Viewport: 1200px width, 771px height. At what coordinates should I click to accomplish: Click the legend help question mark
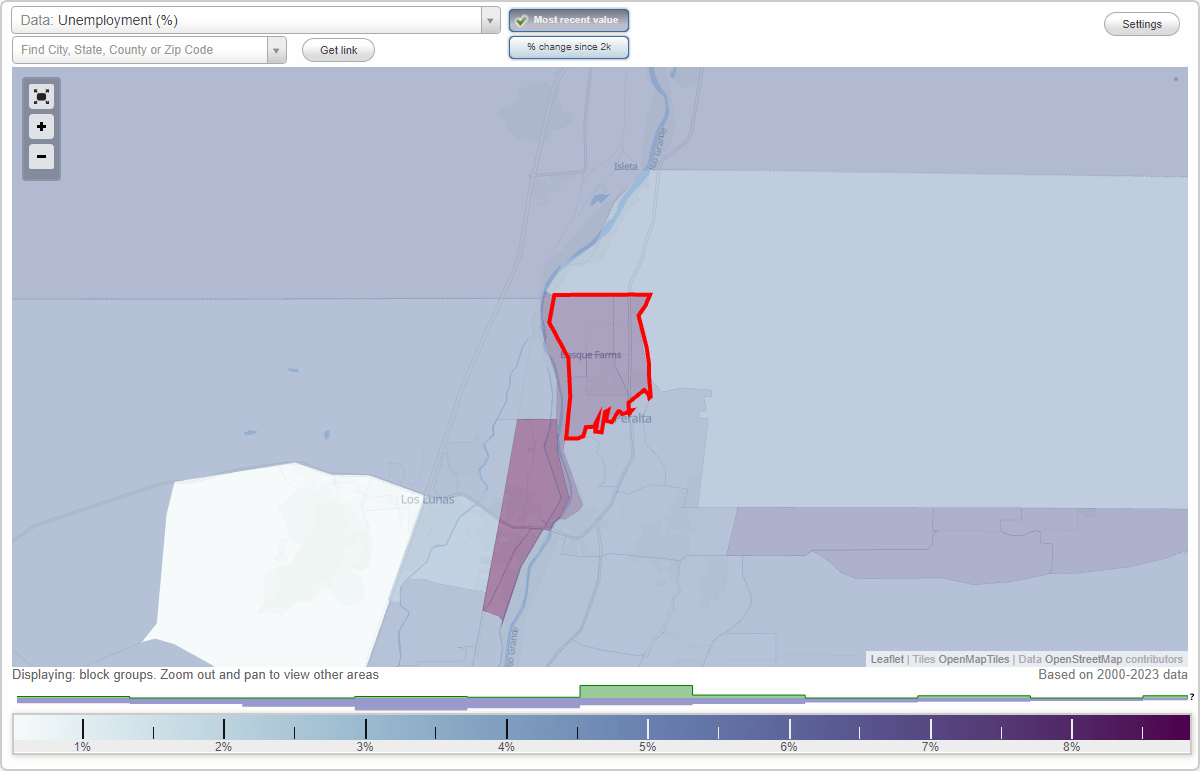(1192, 697)
